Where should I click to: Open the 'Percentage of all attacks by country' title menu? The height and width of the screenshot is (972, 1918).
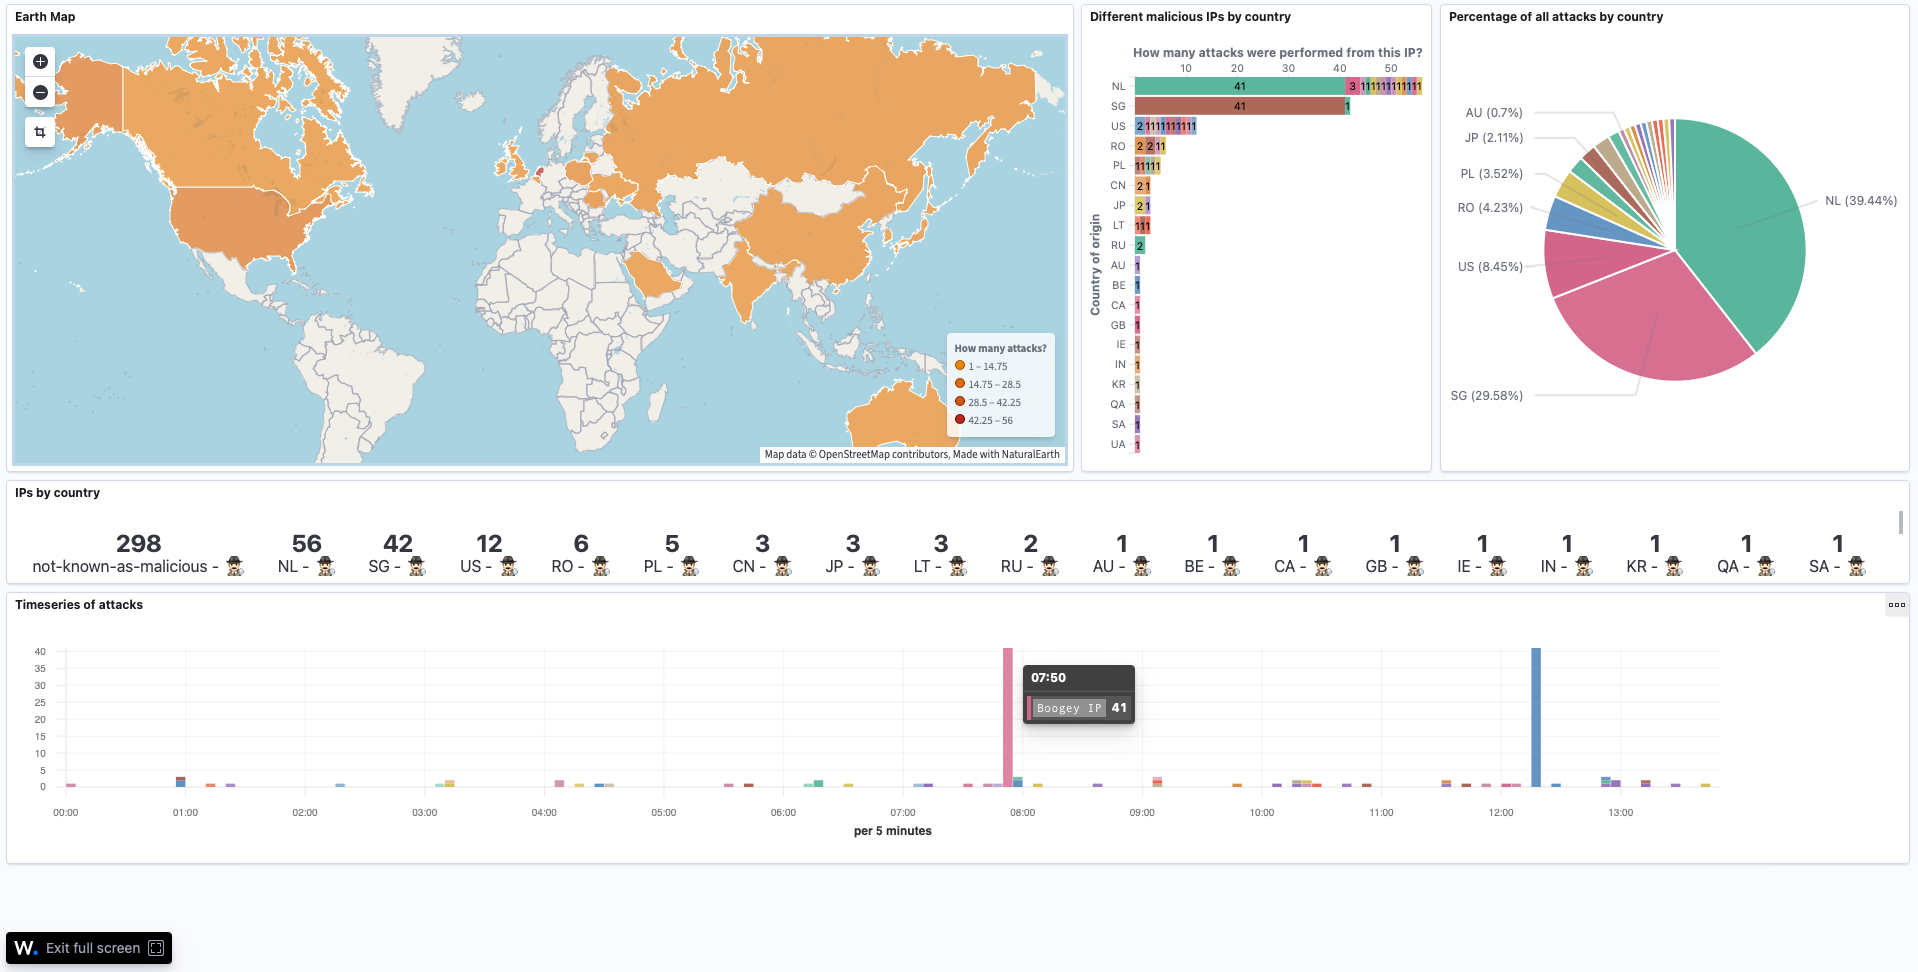(x=1555, y=16)
